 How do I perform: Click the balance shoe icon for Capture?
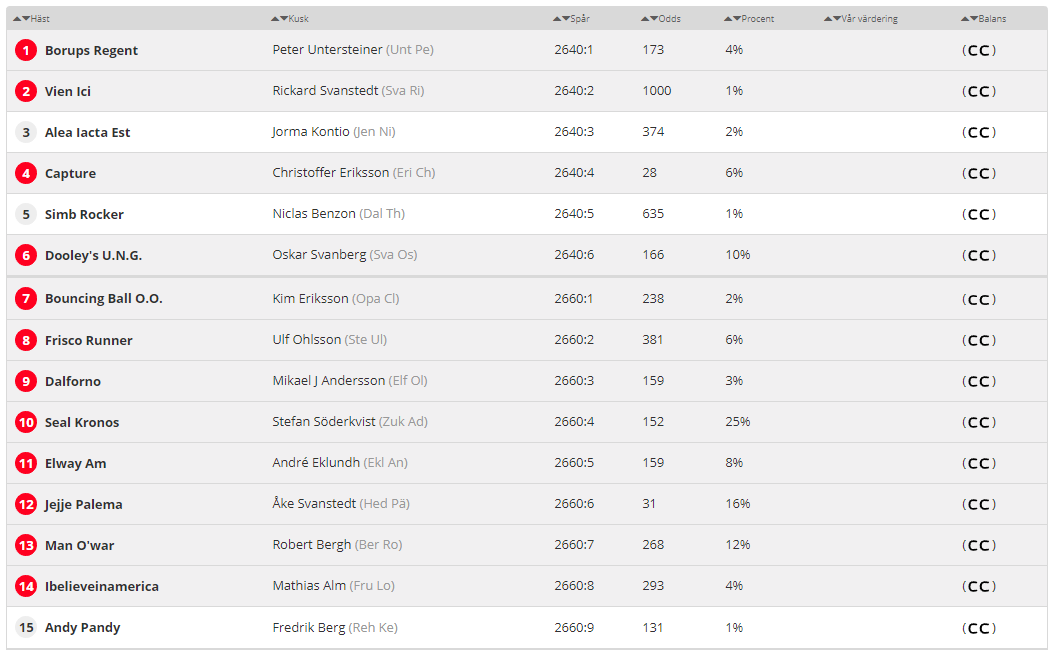point(979,174)
